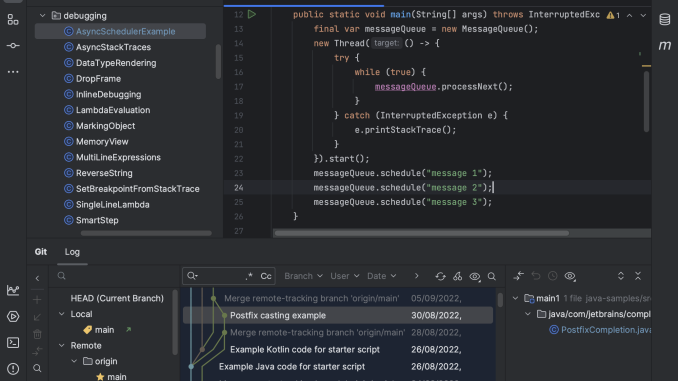Viewport: 678px width, 381px height.
Task: Open the Maven tool window icon
Action: tap(665, 45)
